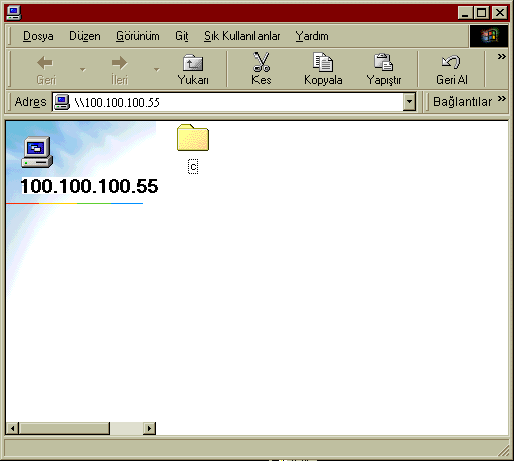
Task: Click the Bağlantılar links label
Action: coord(462,102)
